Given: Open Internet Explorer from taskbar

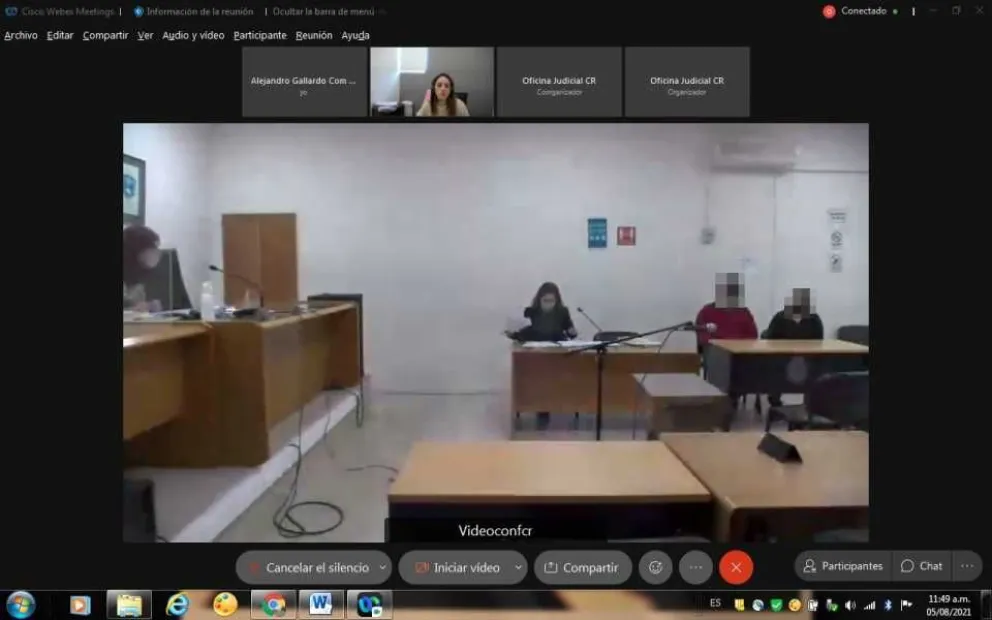Looking at the screenshot, I should (177, 605).
